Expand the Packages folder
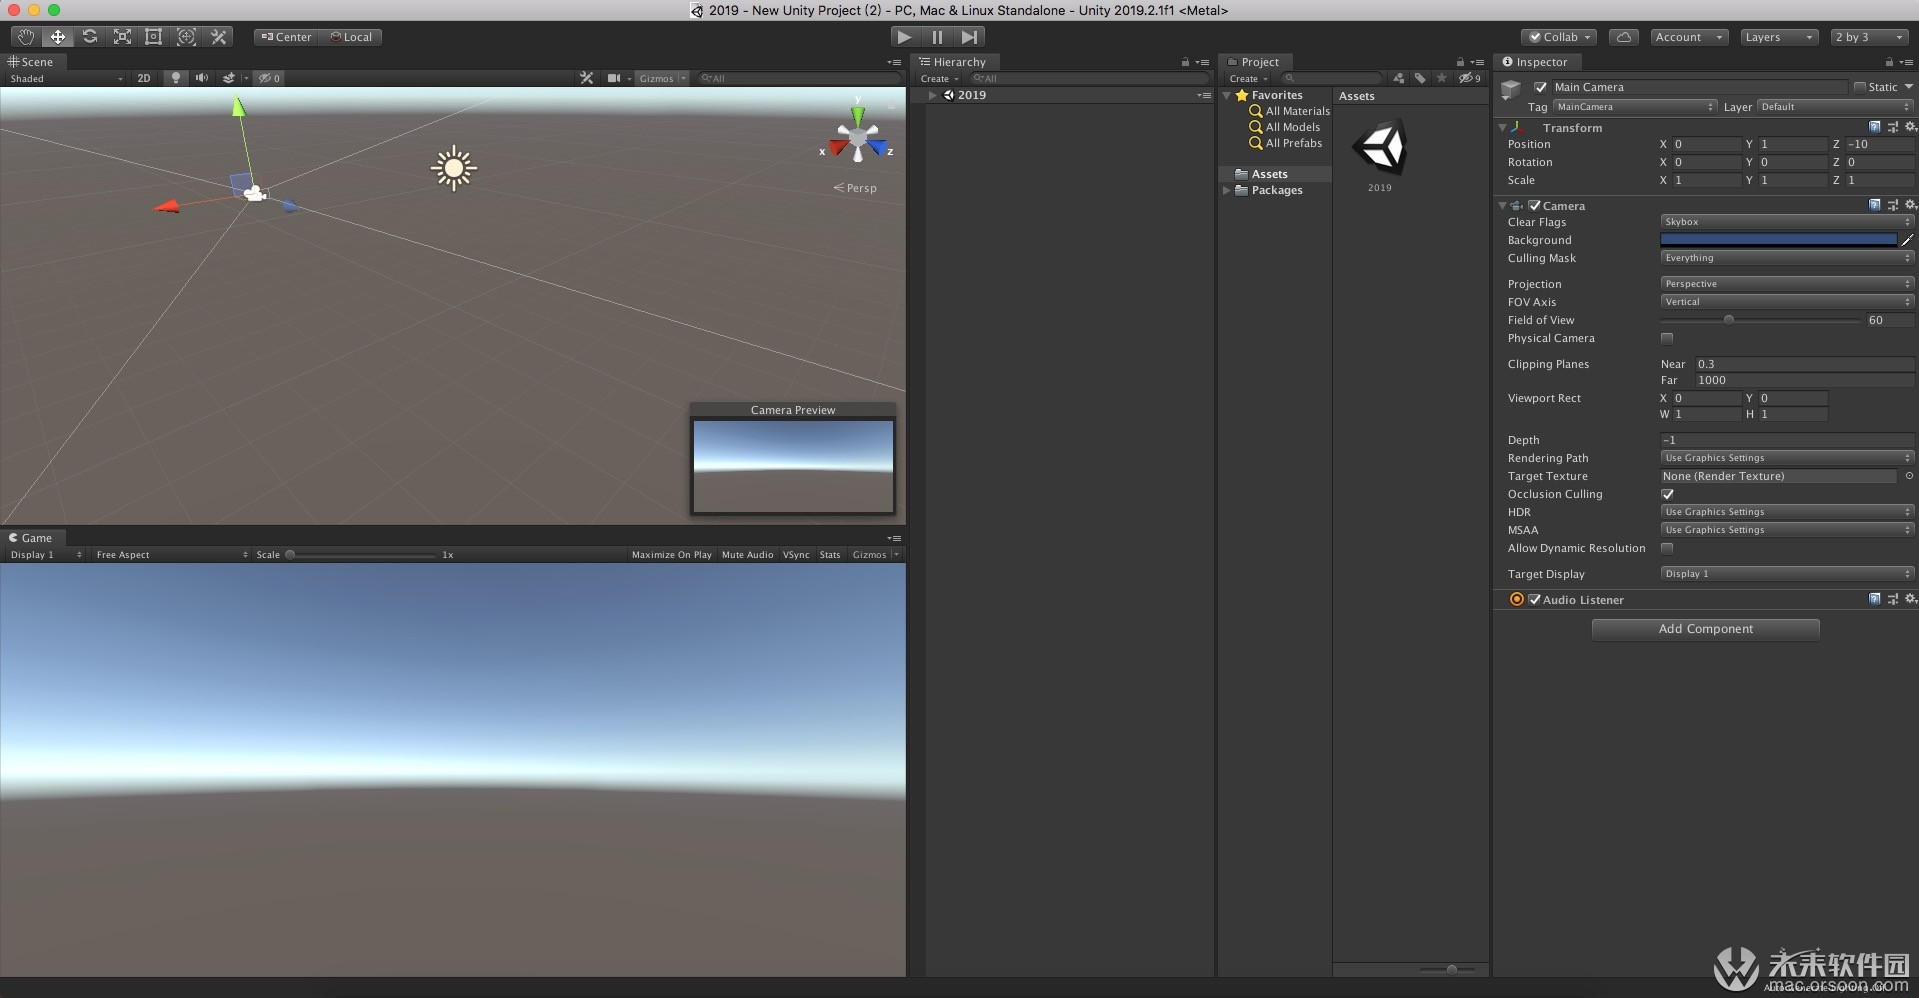Viewport: 1919px width, 998px height. (1227, 190)
